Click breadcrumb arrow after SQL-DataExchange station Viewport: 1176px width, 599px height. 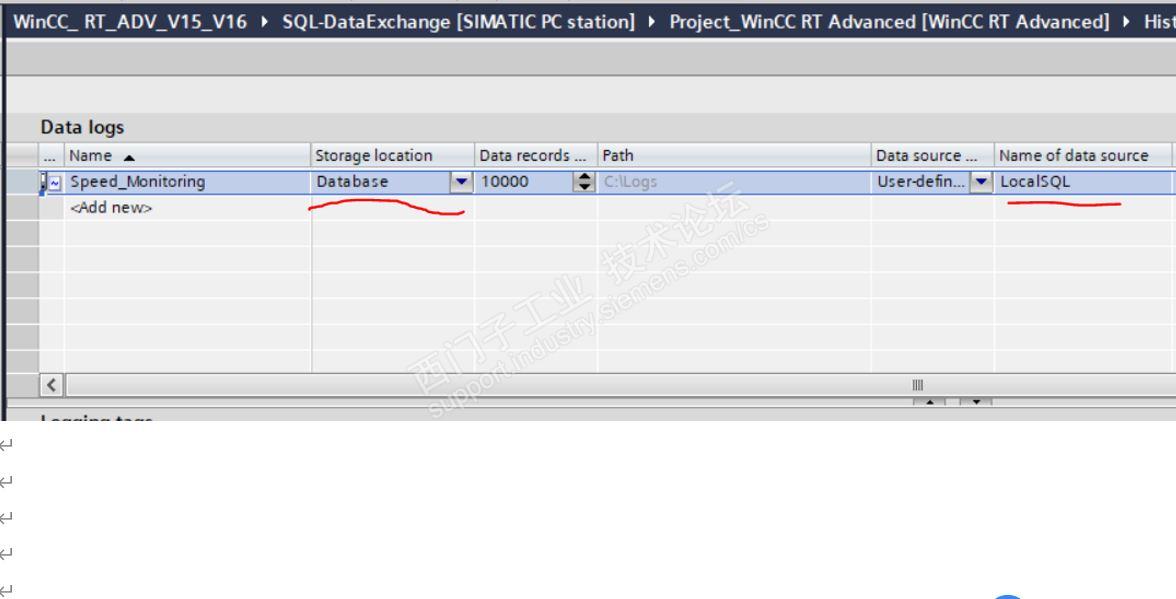[652, 22]
